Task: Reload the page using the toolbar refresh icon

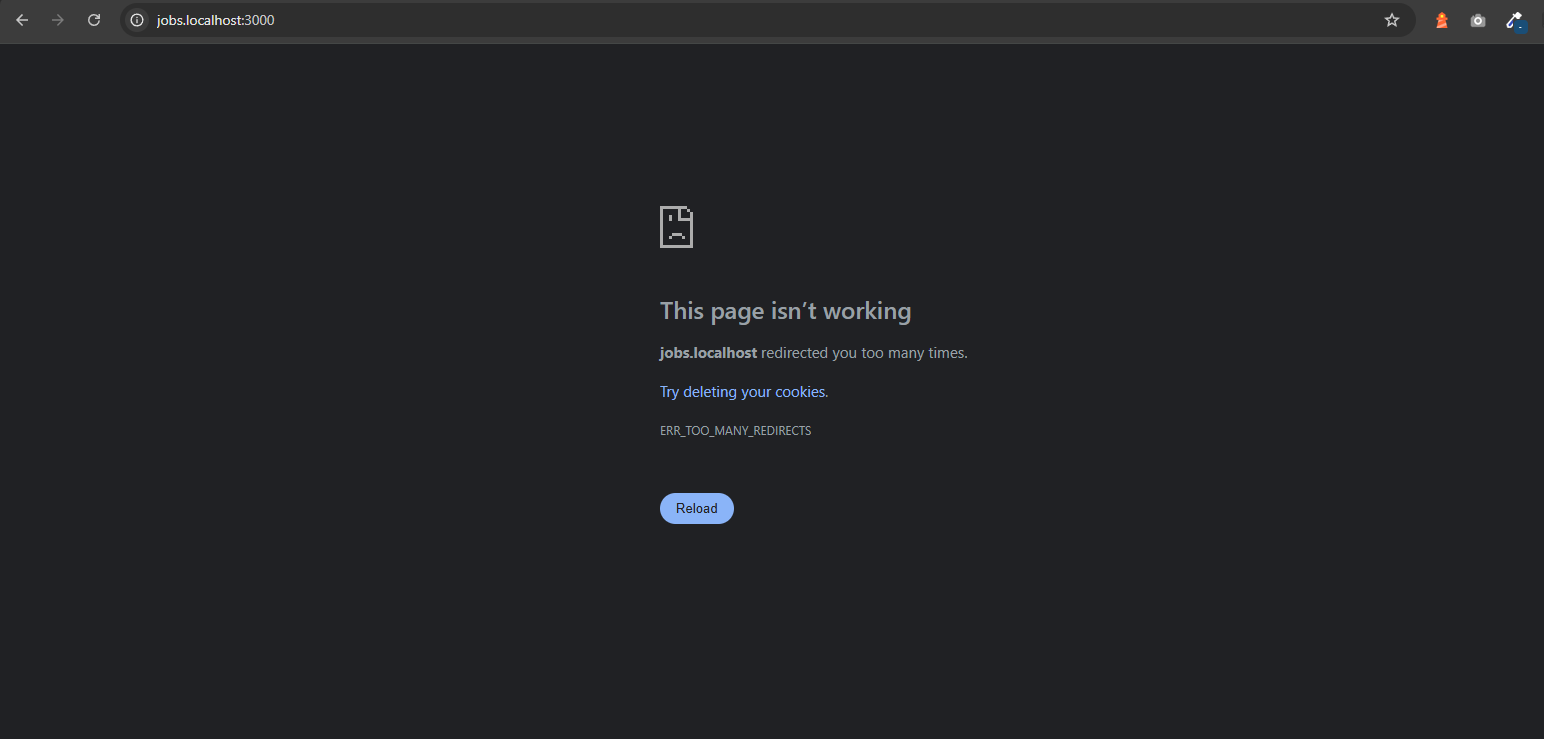Action: (94, 20)
